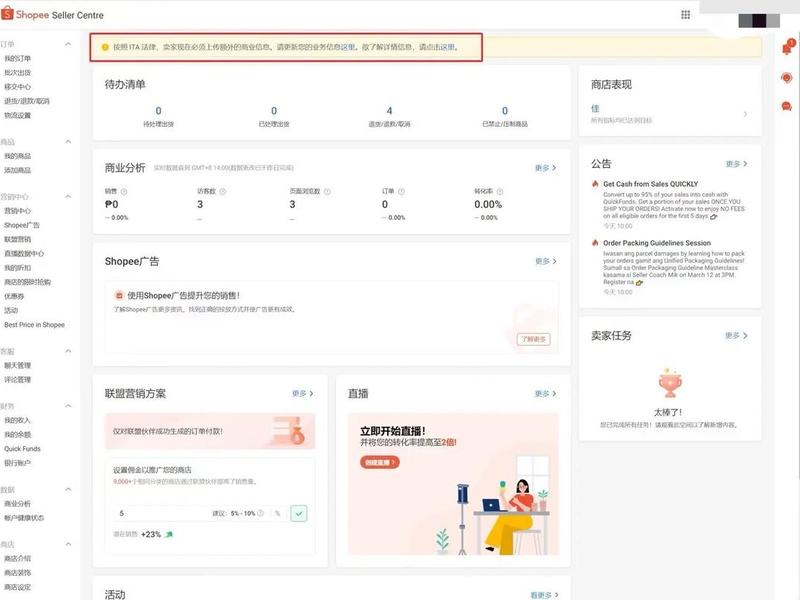This screenshot has height=600, width=800.
Task: Open the apps grid icon in header
Action: (x=686, y=14)
